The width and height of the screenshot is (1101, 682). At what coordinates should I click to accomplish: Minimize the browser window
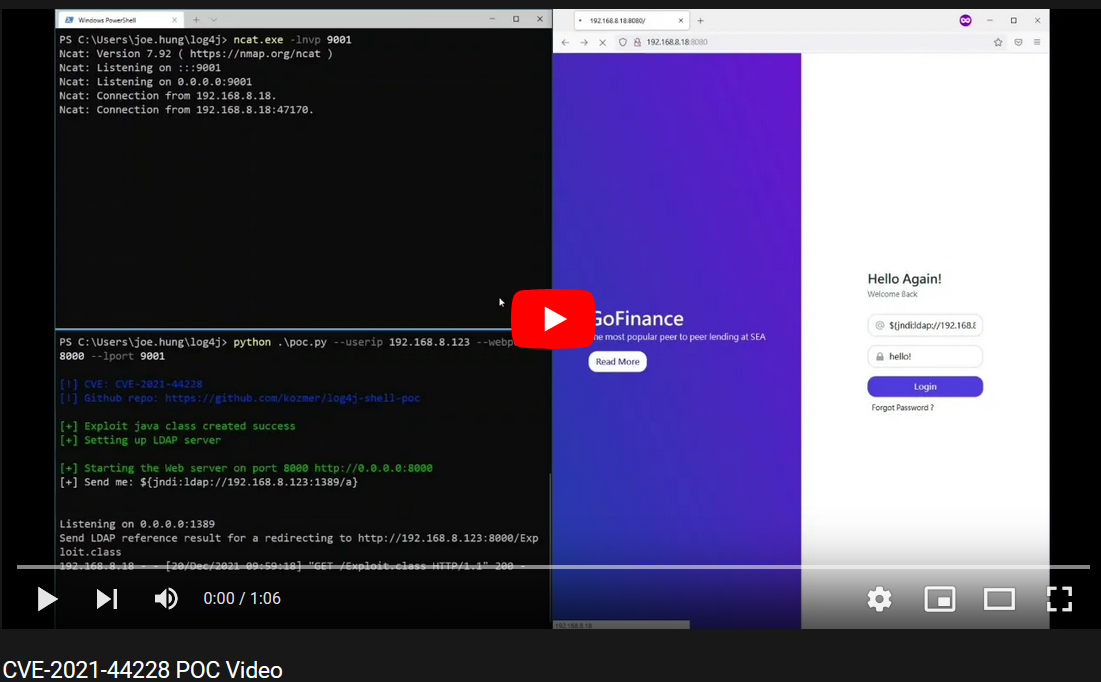[x=989, y=20]
